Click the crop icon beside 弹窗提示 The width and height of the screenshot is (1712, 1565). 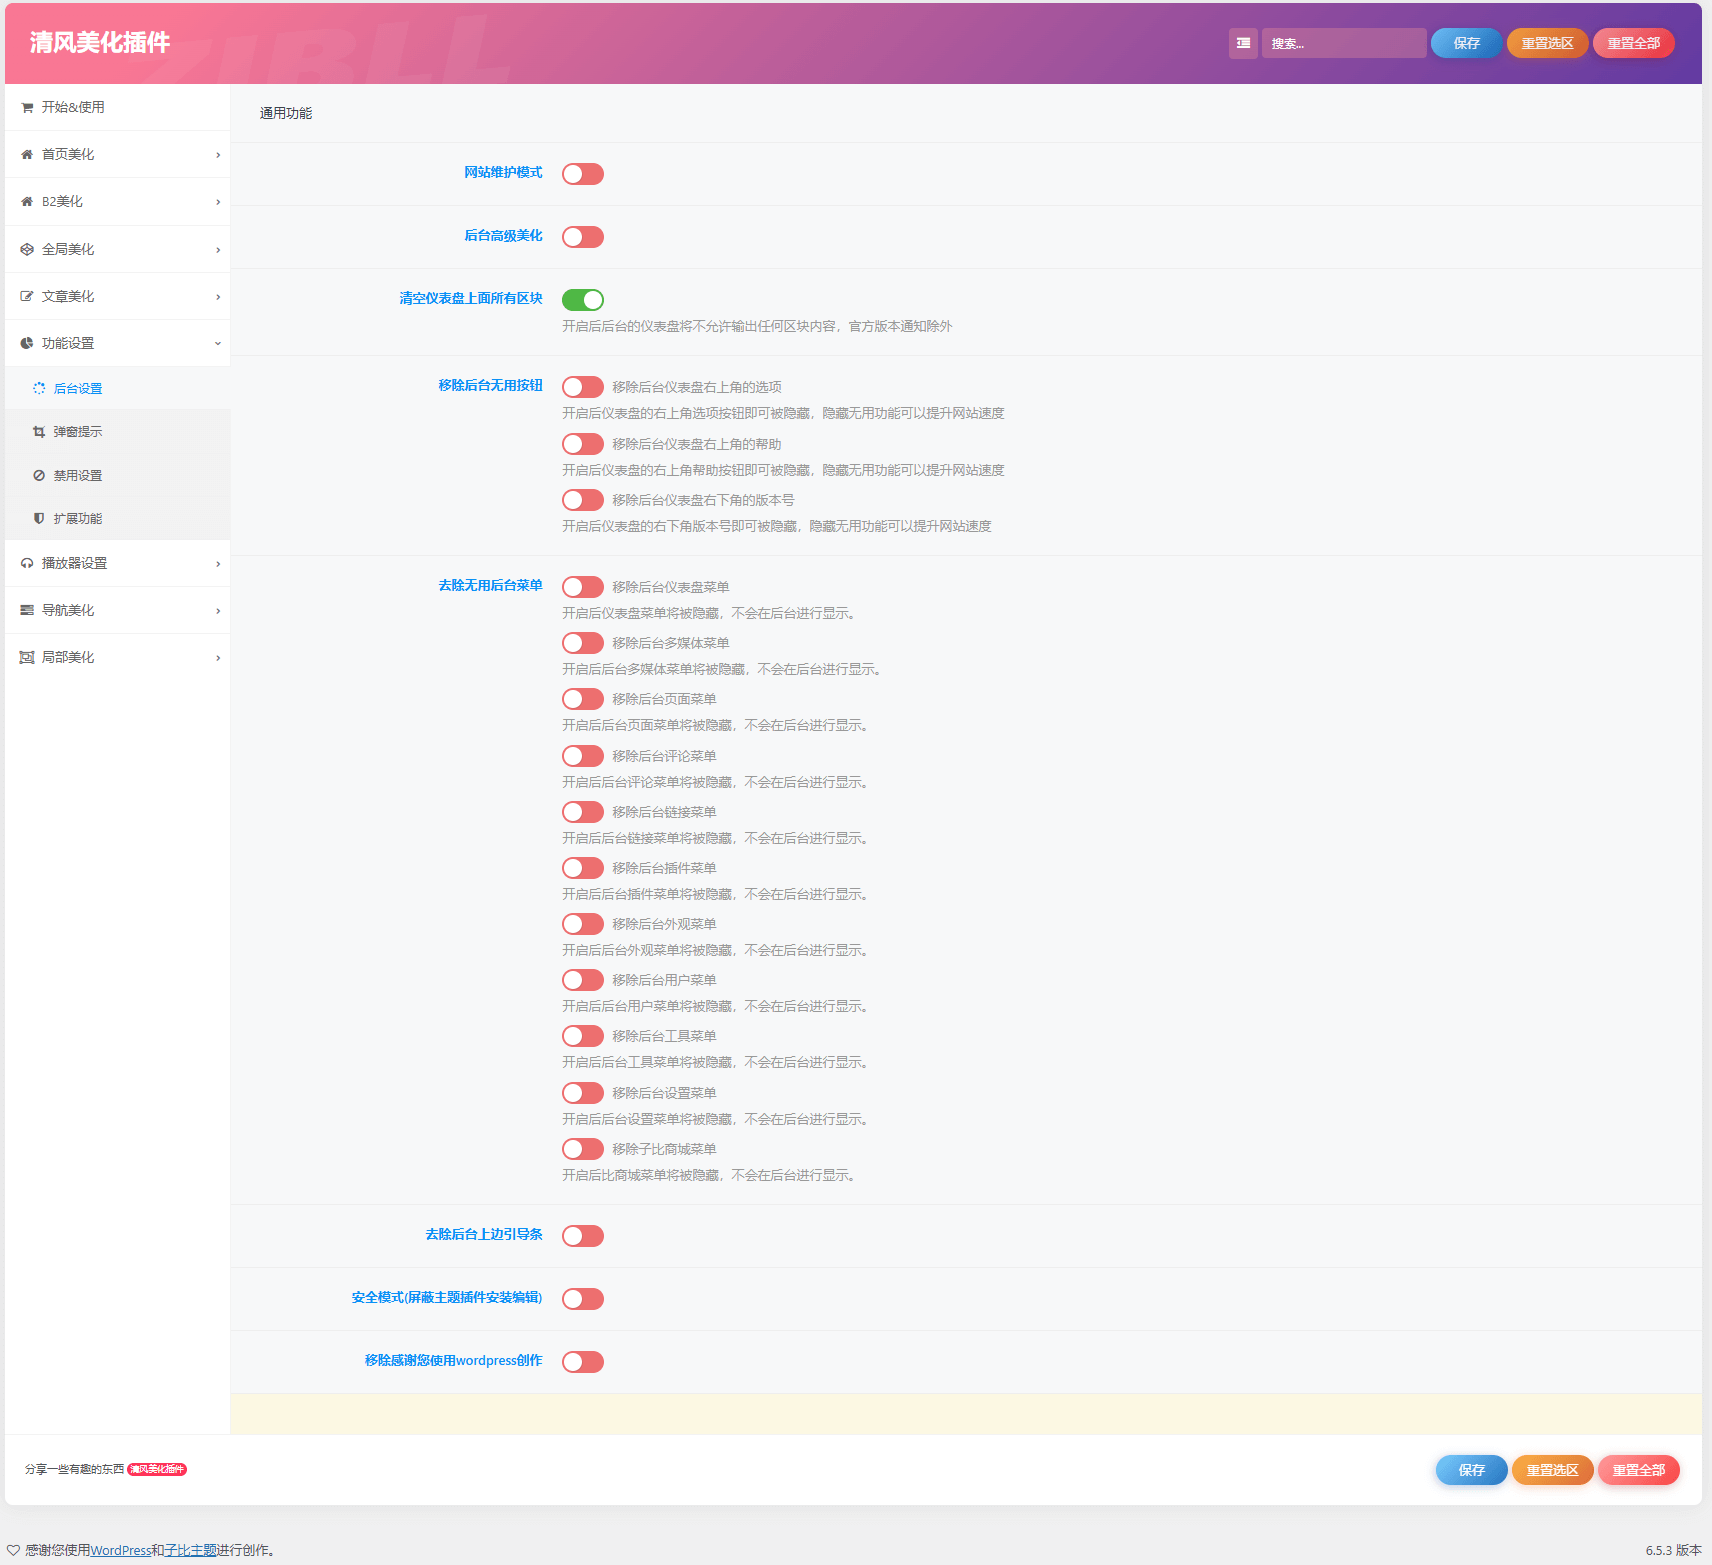pos(39,432)
